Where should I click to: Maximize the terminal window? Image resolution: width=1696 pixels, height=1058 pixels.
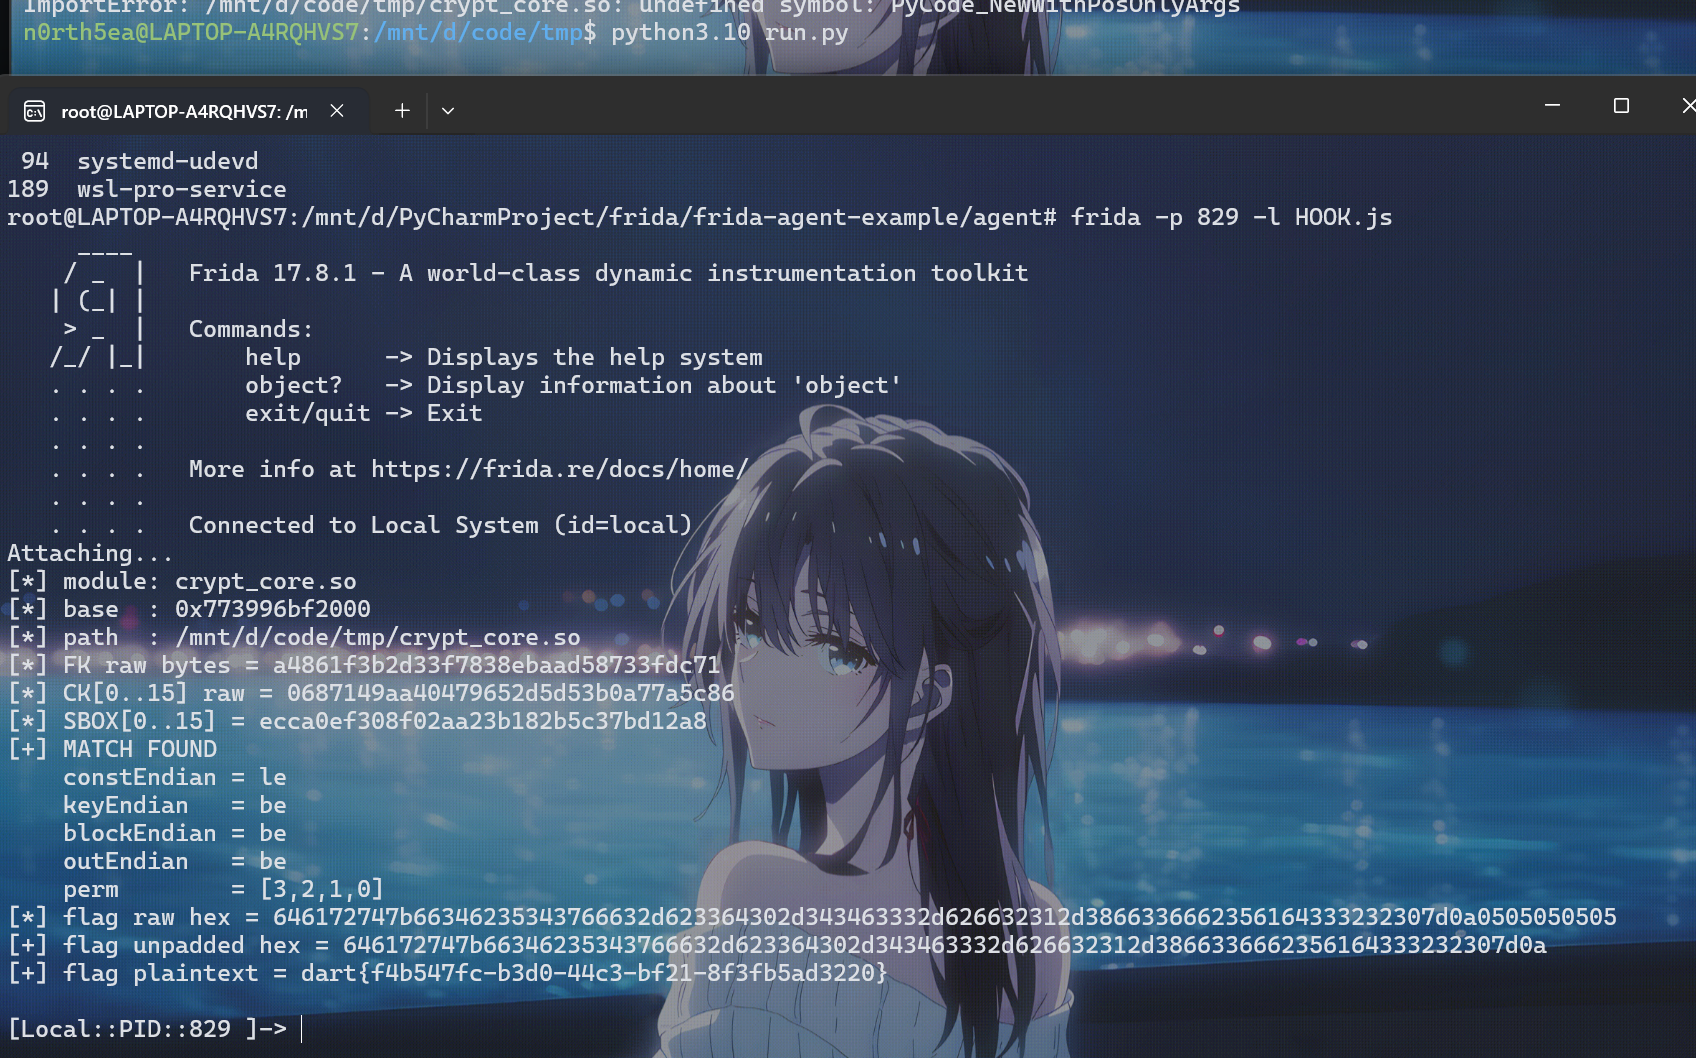pyautogui.click(x=1621, y=105)
